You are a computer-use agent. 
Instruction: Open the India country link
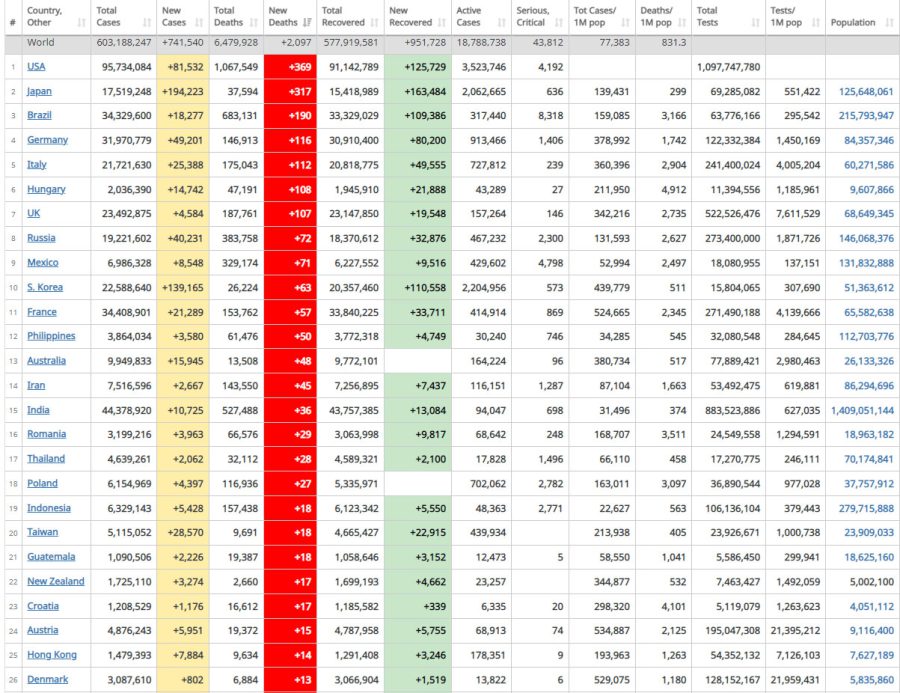38,411
